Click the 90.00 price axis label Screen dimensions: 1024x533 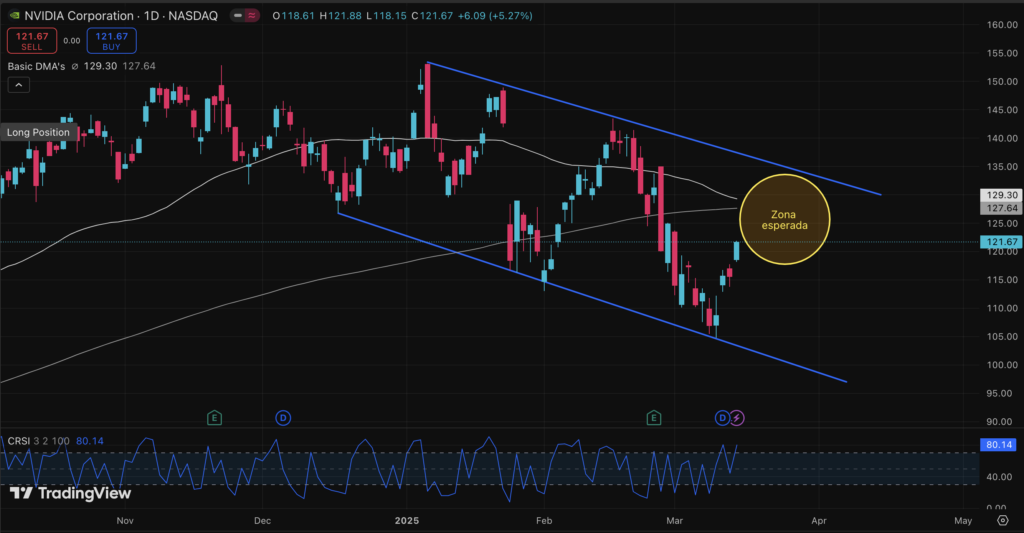(x=1000, y=422)
